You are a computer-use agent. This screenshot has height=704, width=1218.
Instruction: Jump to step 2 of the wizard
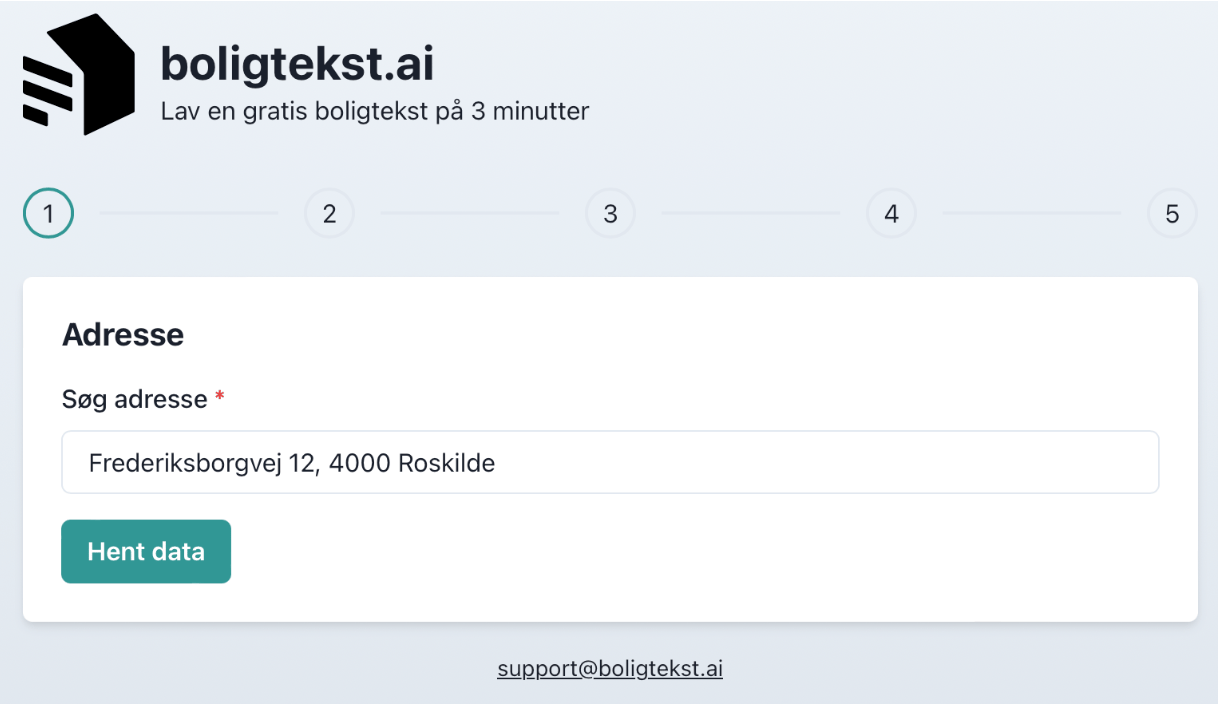329,213
